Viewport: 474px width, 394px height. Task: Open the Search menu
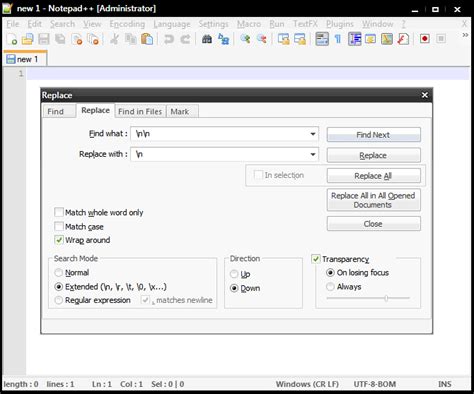(x=62, y=24)
